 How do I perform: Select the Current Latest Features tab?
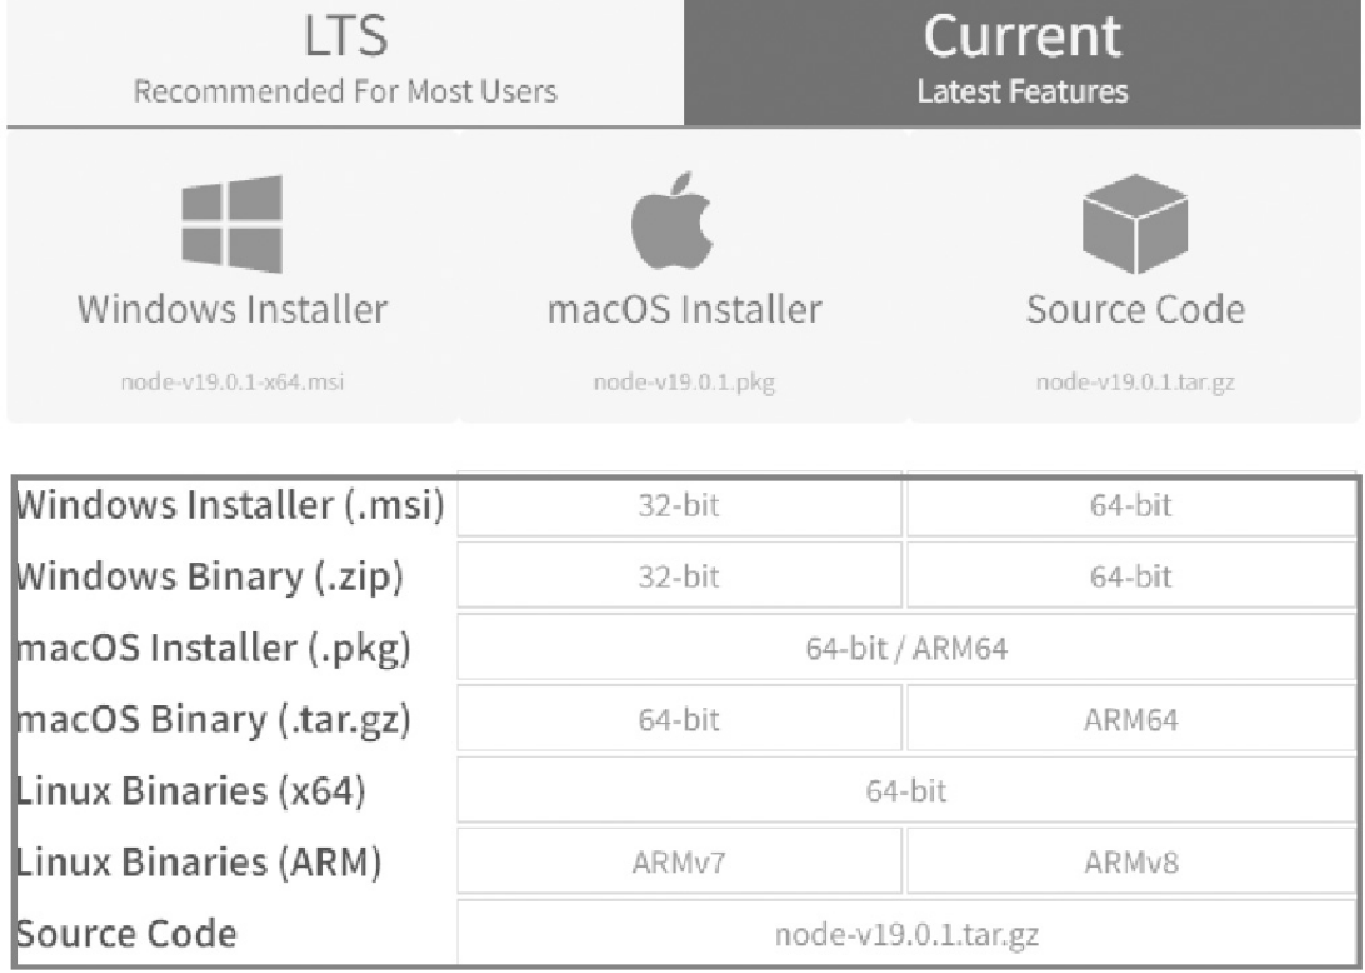tap(1022, 62)
